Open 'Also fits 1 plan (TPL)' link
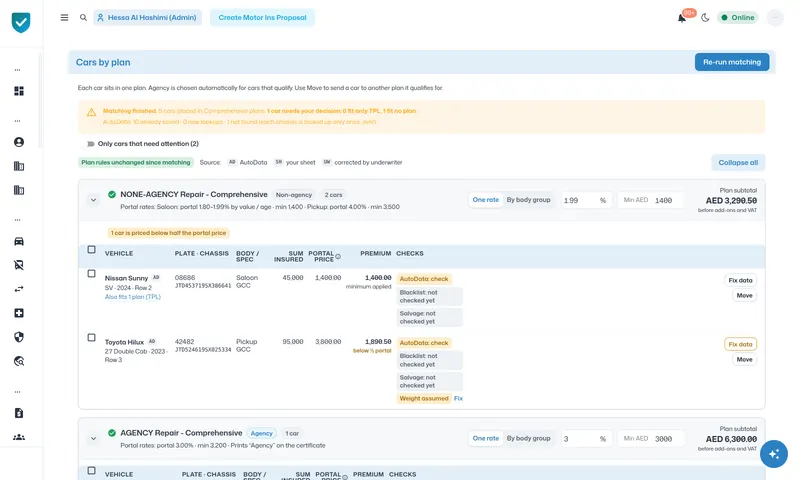The image size is (800, 480). 133,297
